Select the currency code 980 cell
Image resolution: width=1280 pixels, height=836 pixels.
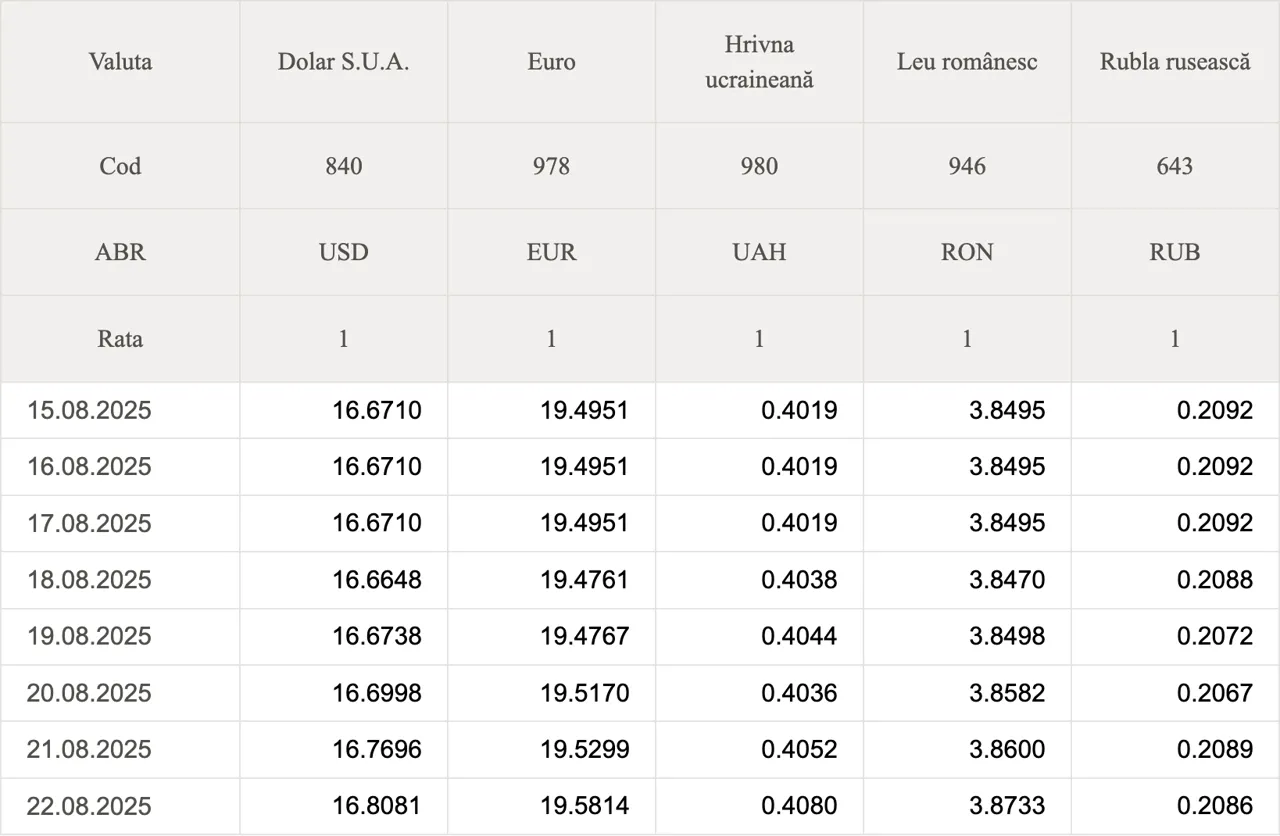pos(760,166)
